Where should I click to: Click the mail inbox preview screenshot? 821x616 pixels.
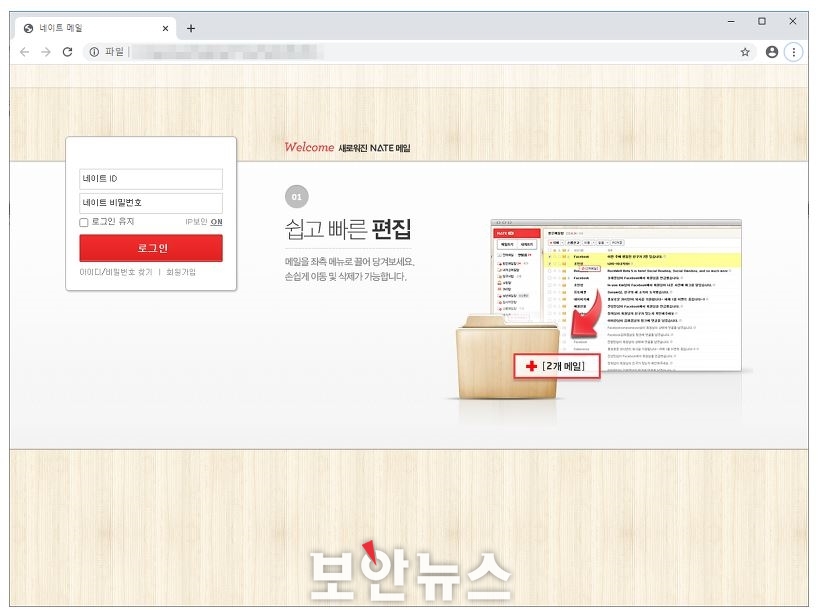click(616, 296)
